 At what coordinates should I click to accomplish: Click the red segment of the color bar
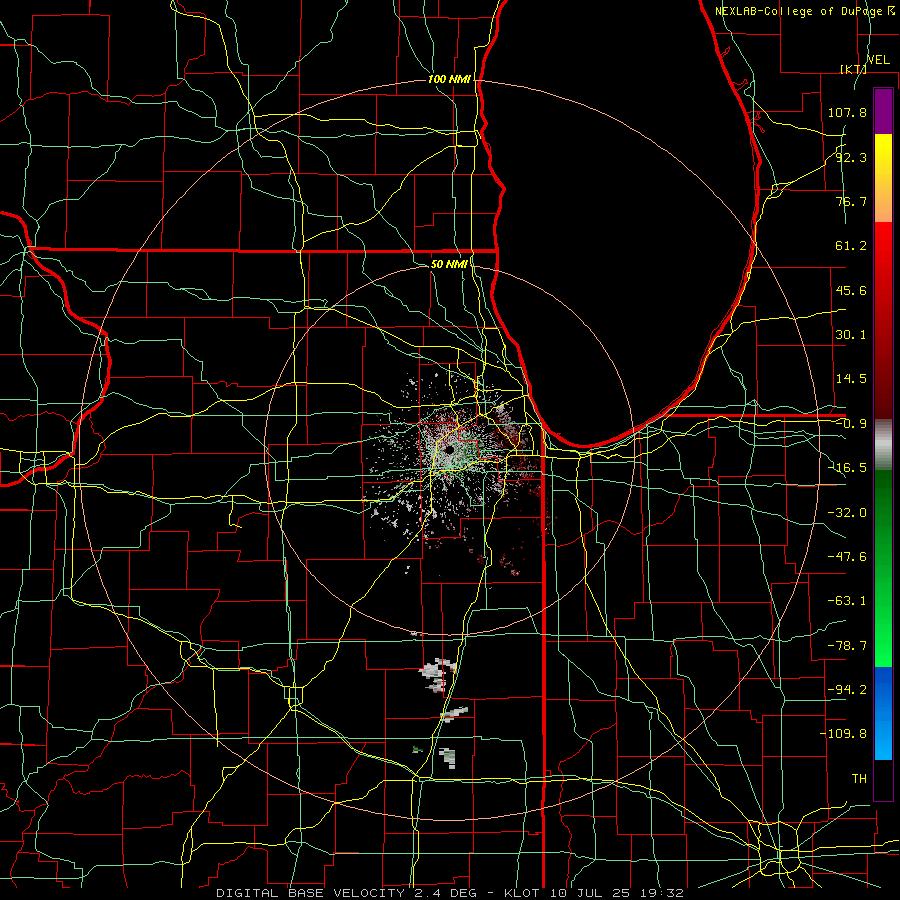click(x=883, y=320)
